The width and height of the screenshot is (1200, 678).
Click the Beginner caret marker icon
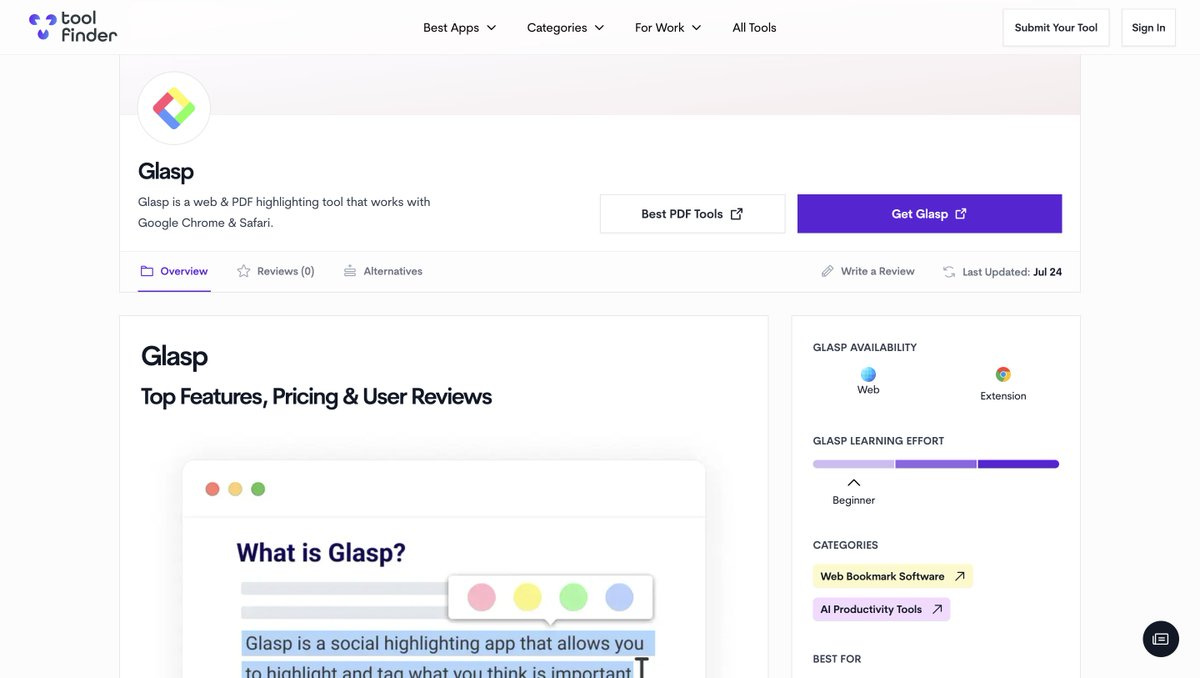click(854, 483)
